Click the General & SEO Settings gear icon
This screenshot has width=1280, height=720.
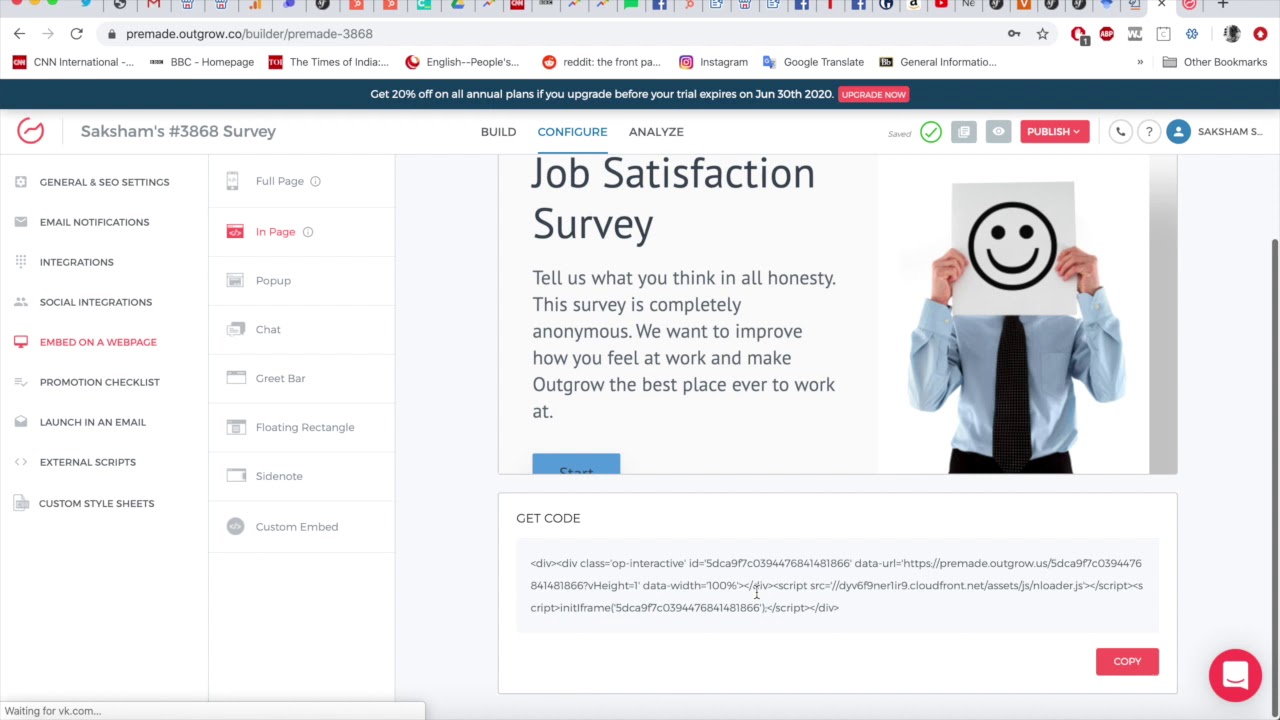pyautogui.click(x=21, y=182)
